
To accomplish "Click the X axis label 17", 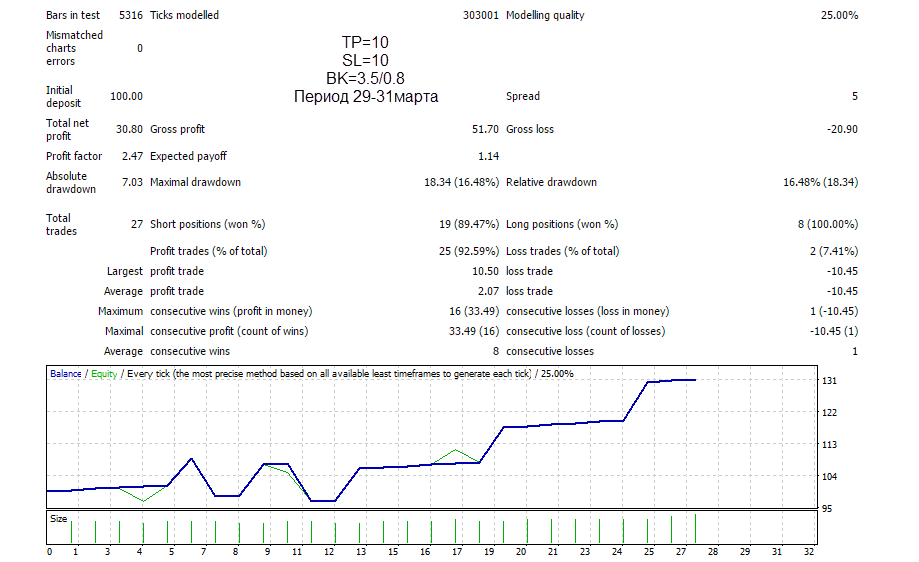I will pyautogui.click(x=457, y=551).
